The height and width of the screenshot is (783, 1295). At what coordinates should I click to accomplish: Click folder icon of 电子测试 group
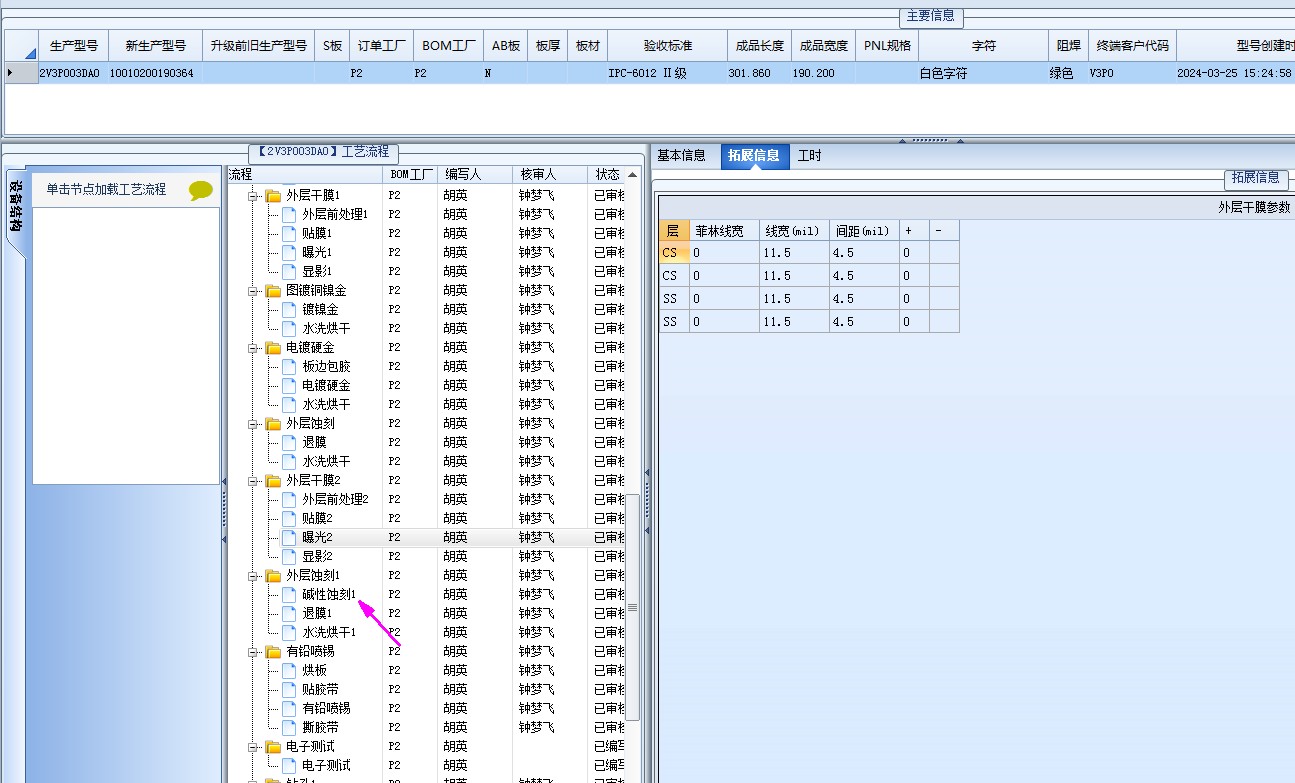273,746
